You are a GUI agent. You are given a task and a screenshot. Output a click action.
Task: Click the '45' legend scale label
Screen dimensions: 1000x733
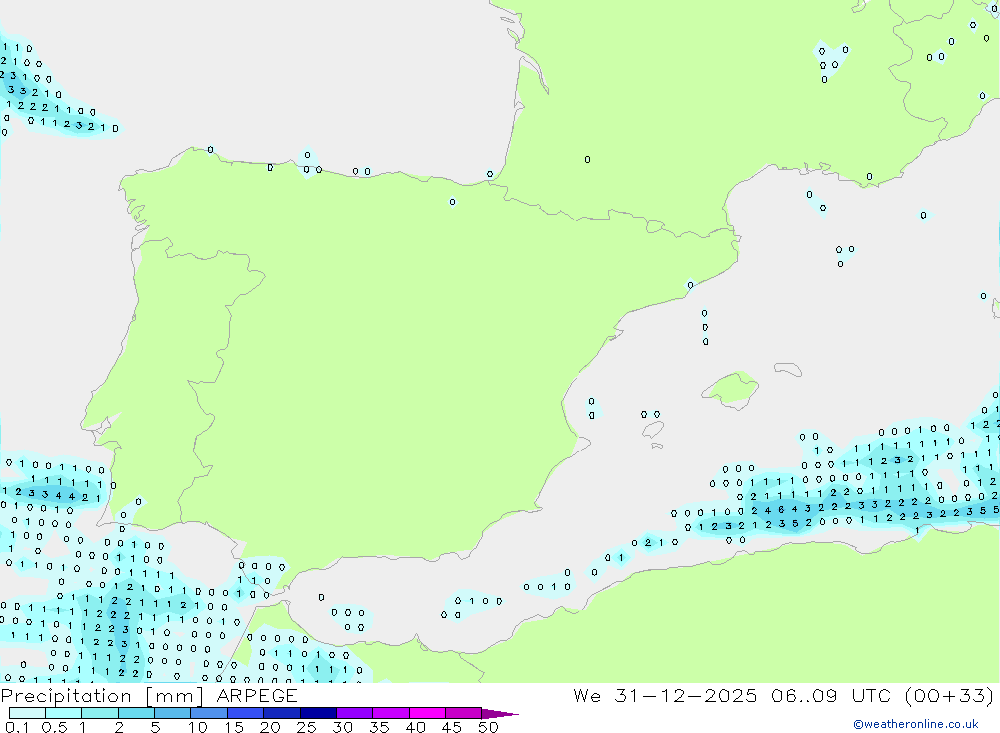pos(452,727)
